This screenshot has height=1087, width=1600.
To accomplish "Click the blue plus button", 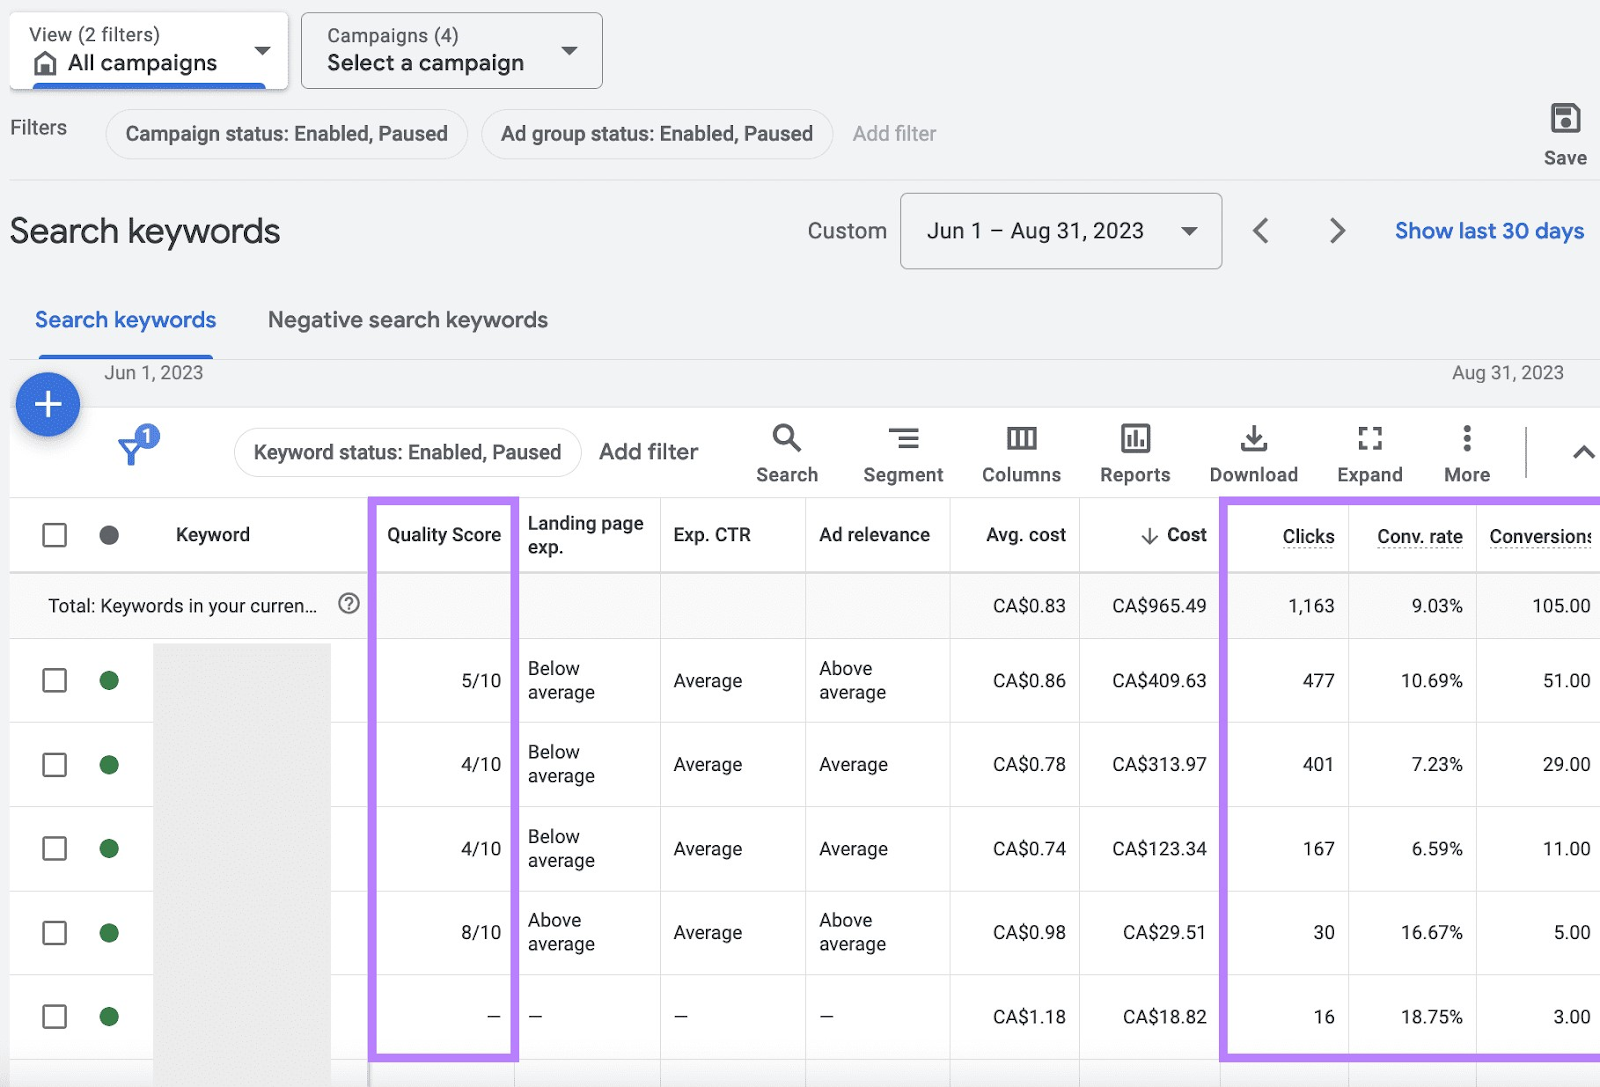I will click(x=47, y=404).
